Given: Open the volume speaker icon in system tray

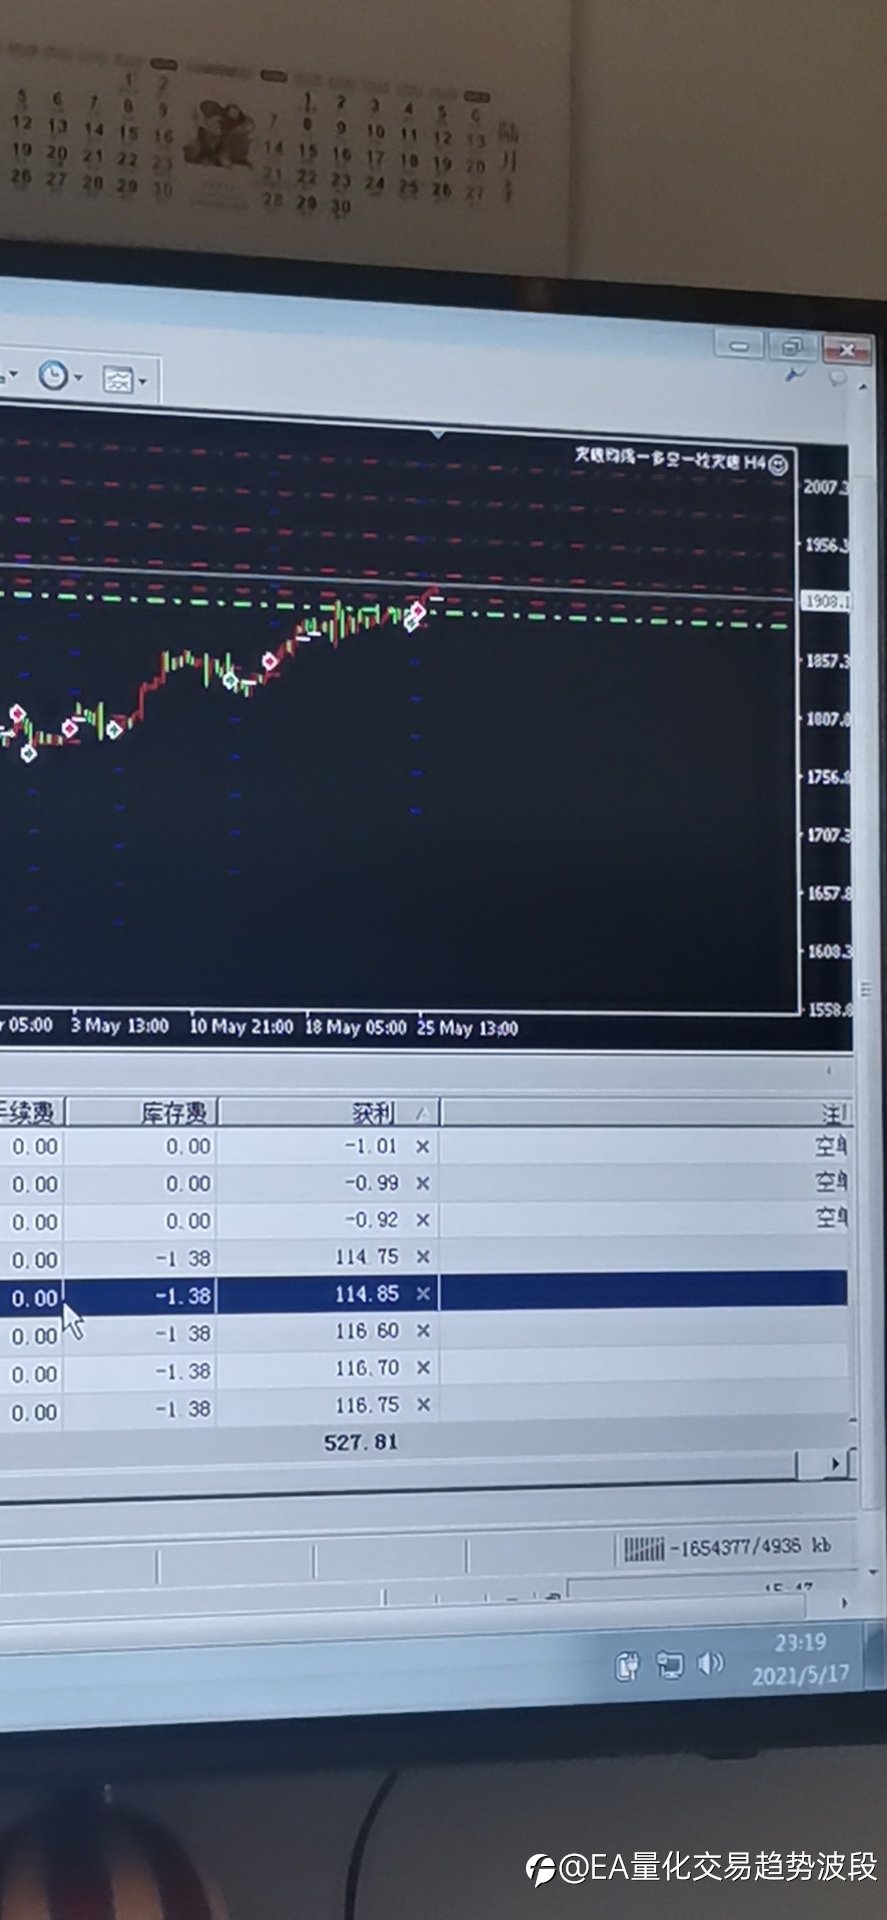Looking at the screenshot, I should [x=709, y=1664].
